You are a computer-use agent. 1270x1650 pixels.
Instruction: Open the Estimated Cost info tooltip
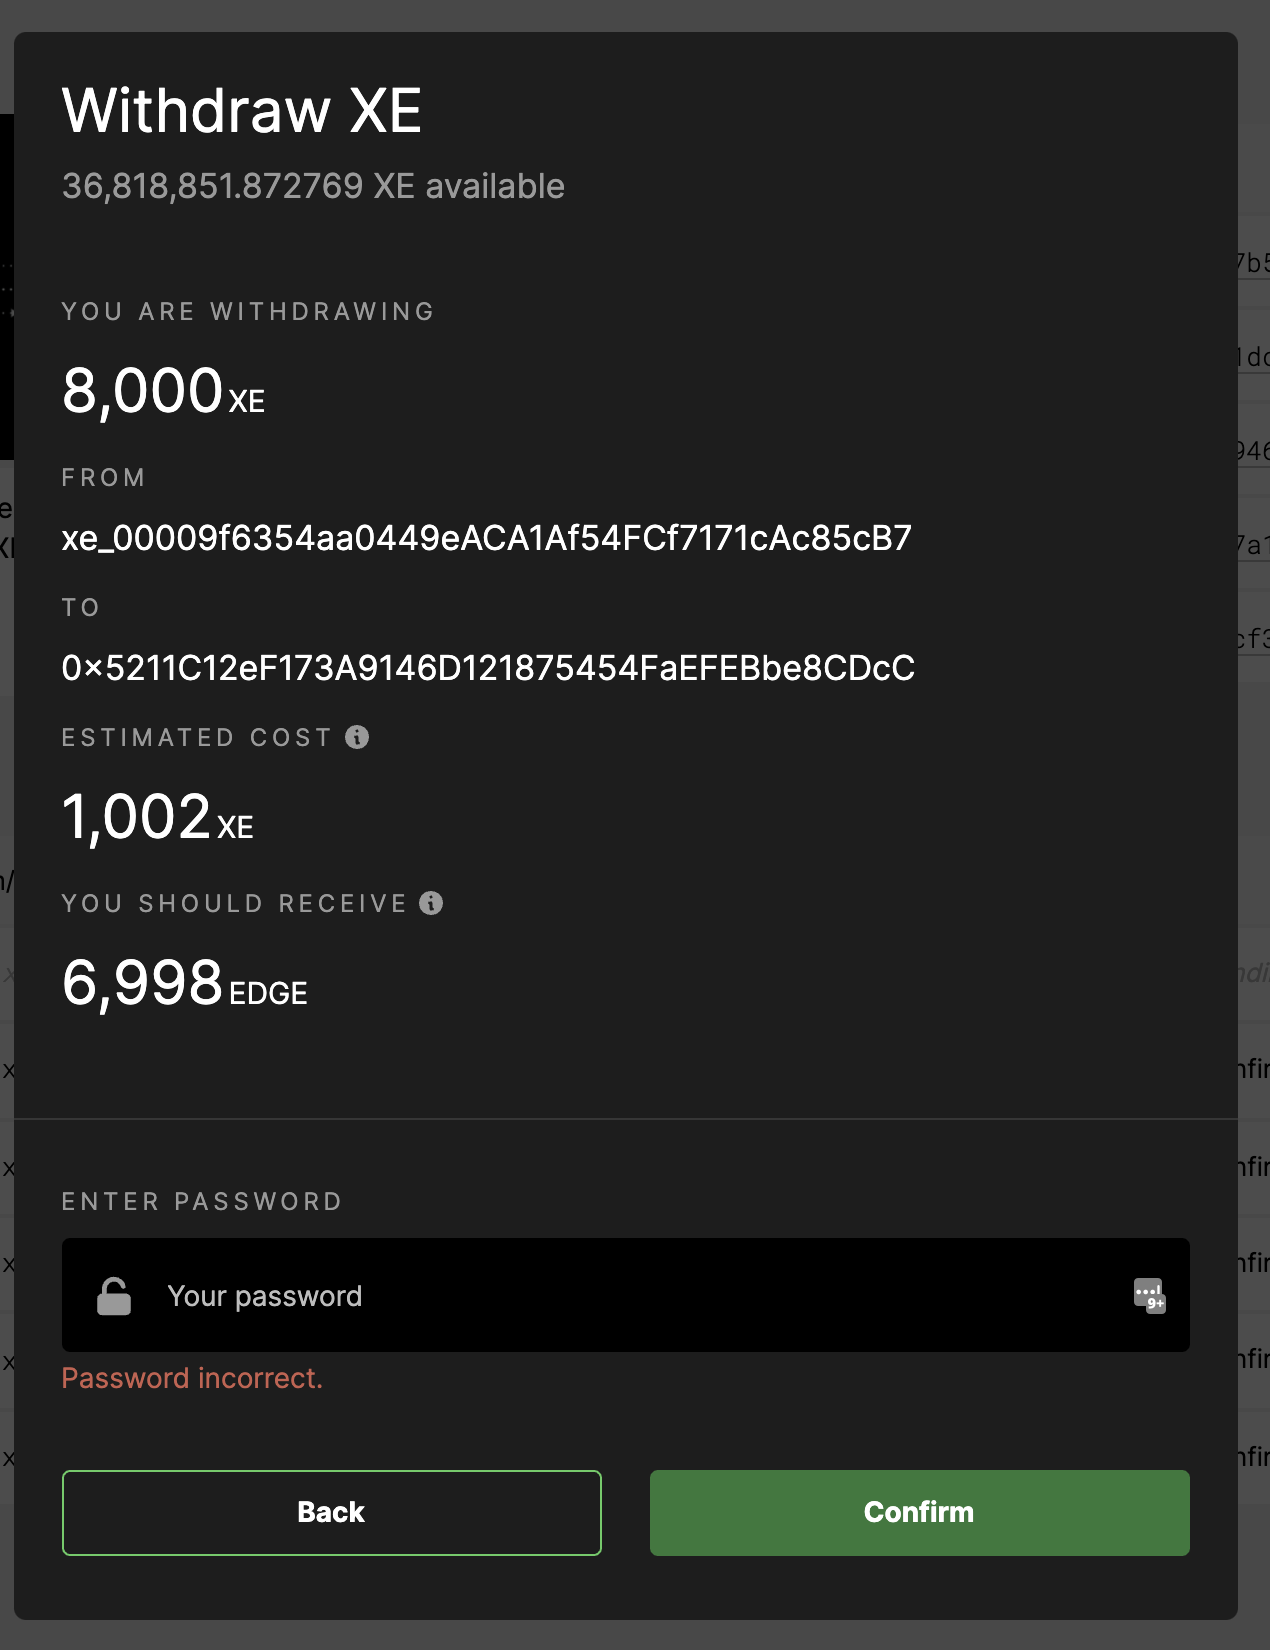(357, 738)
